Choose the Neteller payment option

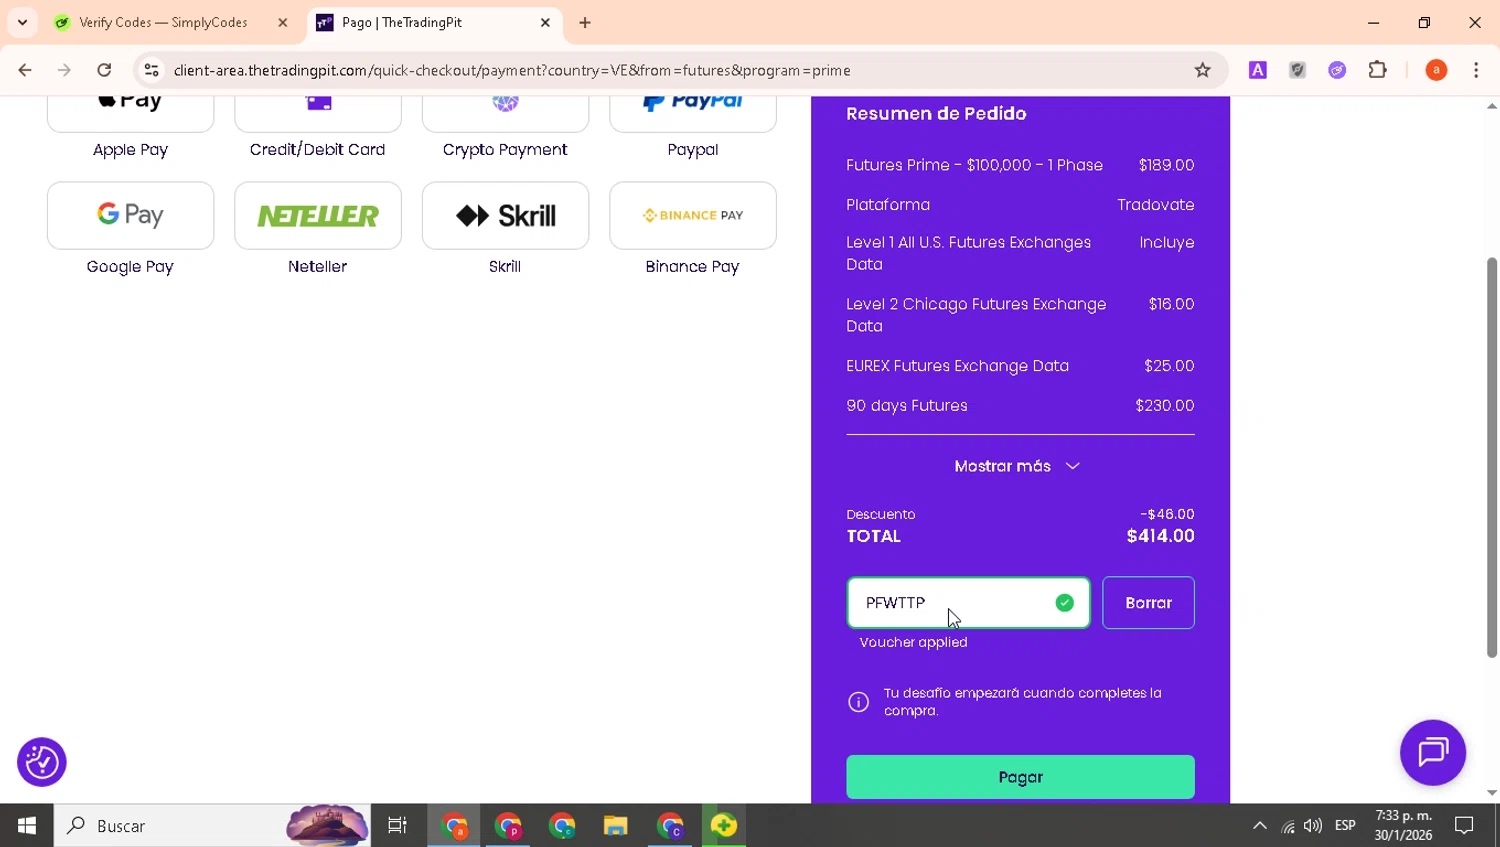(318, 215)
